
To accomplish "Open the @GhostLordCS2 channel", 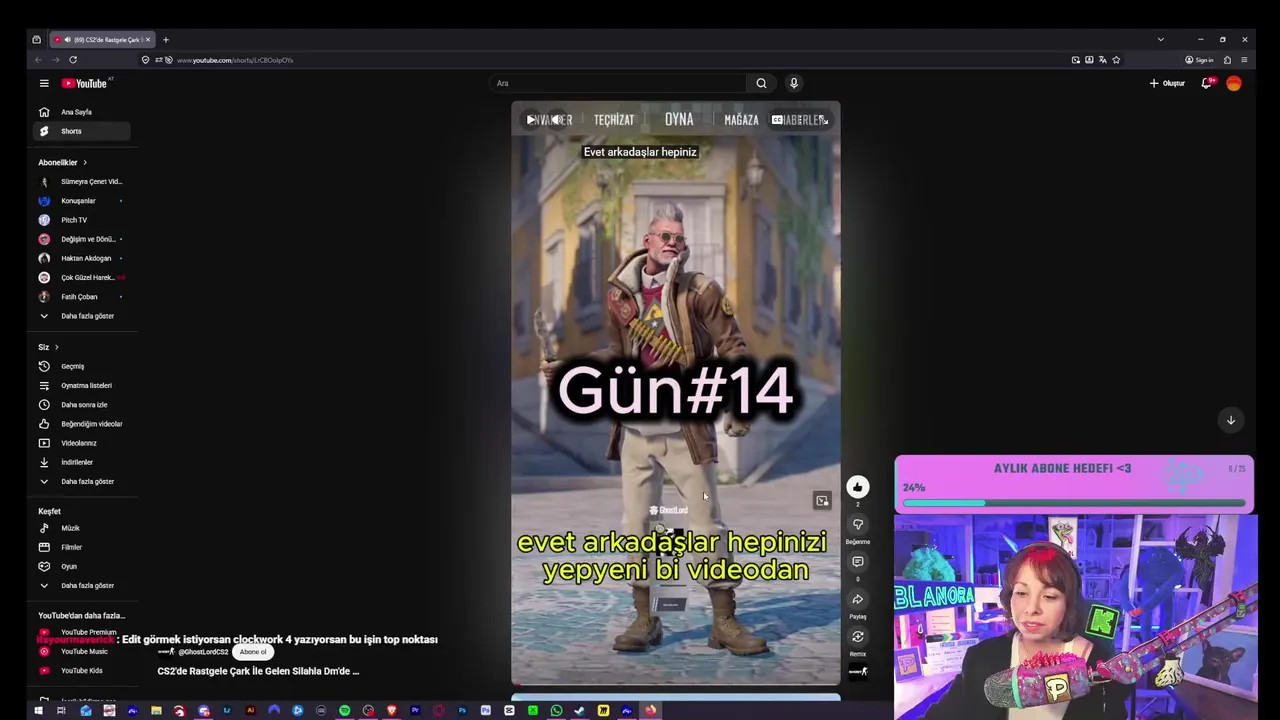I will click(x=203, y=652).
